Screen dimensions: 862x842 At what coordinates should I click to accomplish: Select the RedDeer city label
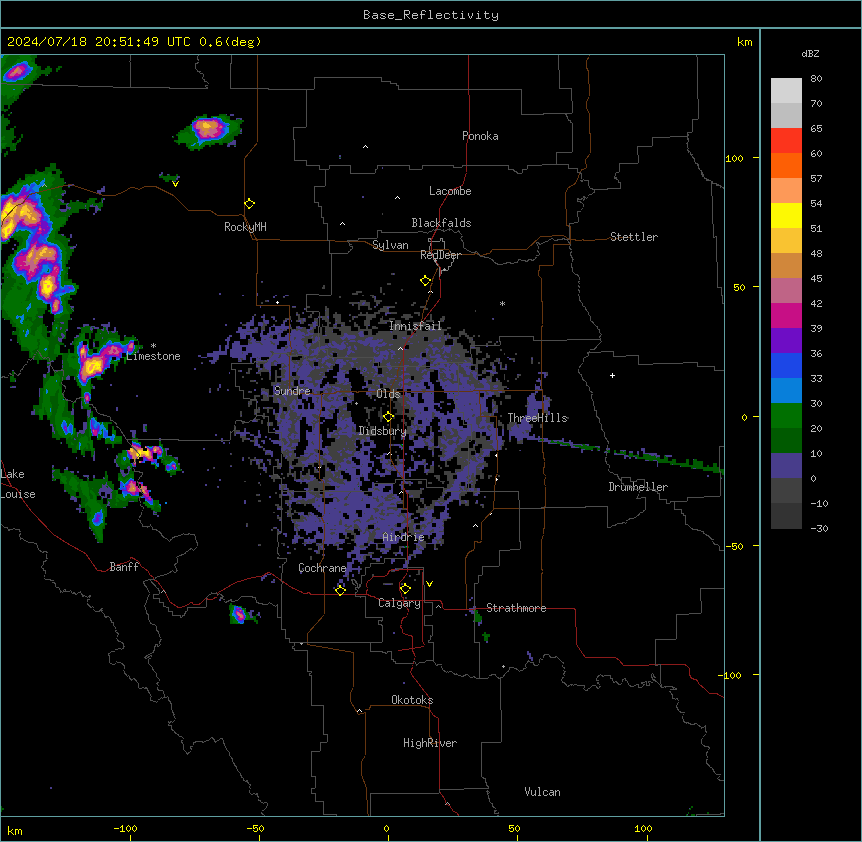tap(440, 255)
